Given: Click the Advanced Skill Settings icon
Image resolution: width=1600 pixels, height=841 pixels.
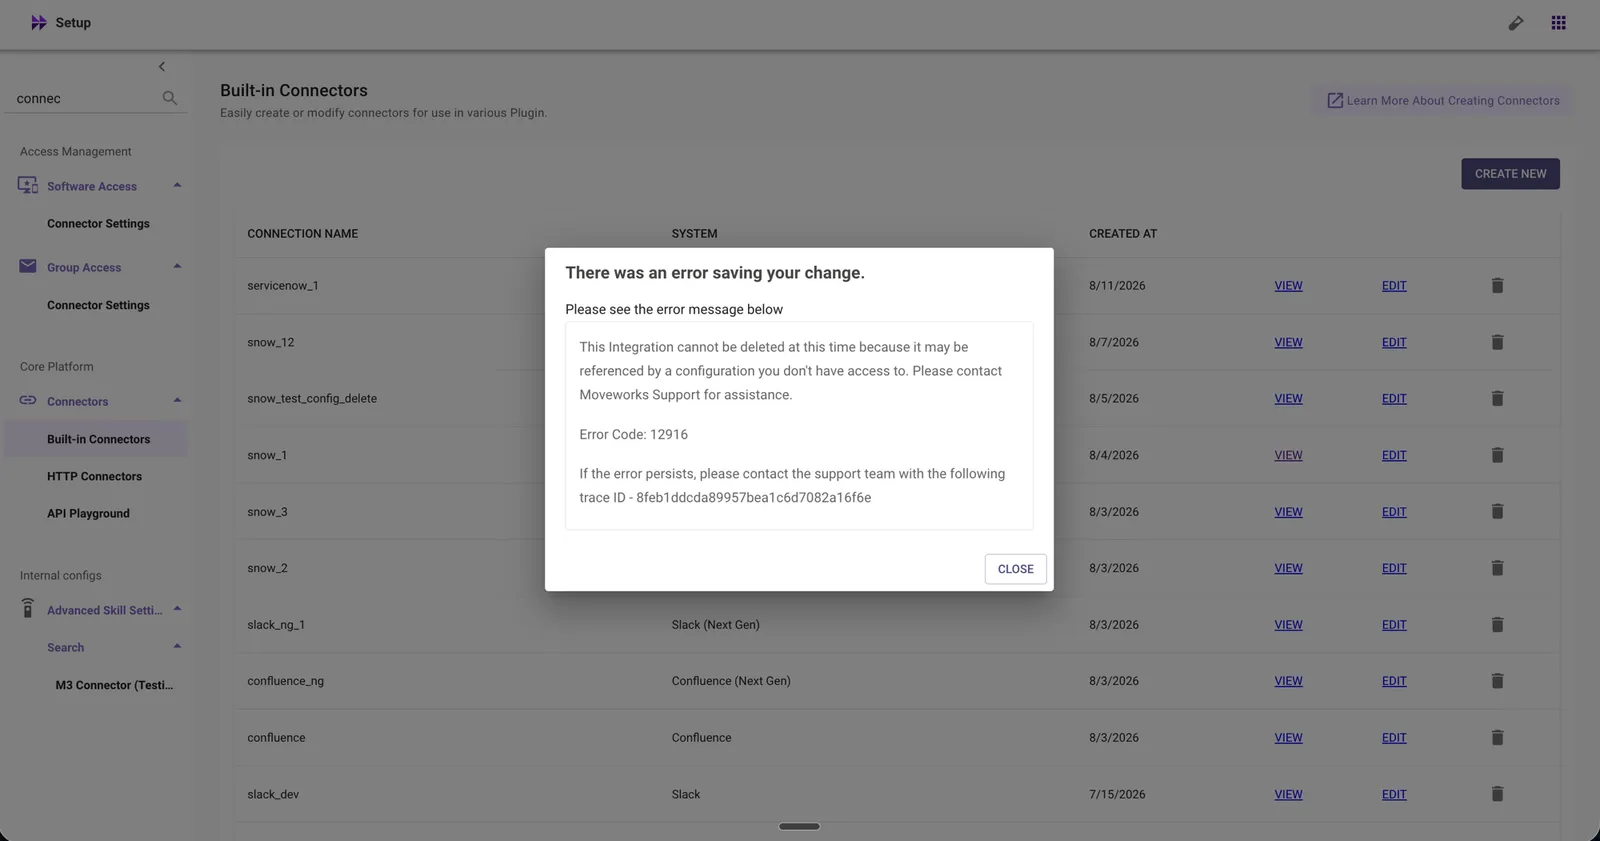Looking at the screenshot, I should [28, 609].
